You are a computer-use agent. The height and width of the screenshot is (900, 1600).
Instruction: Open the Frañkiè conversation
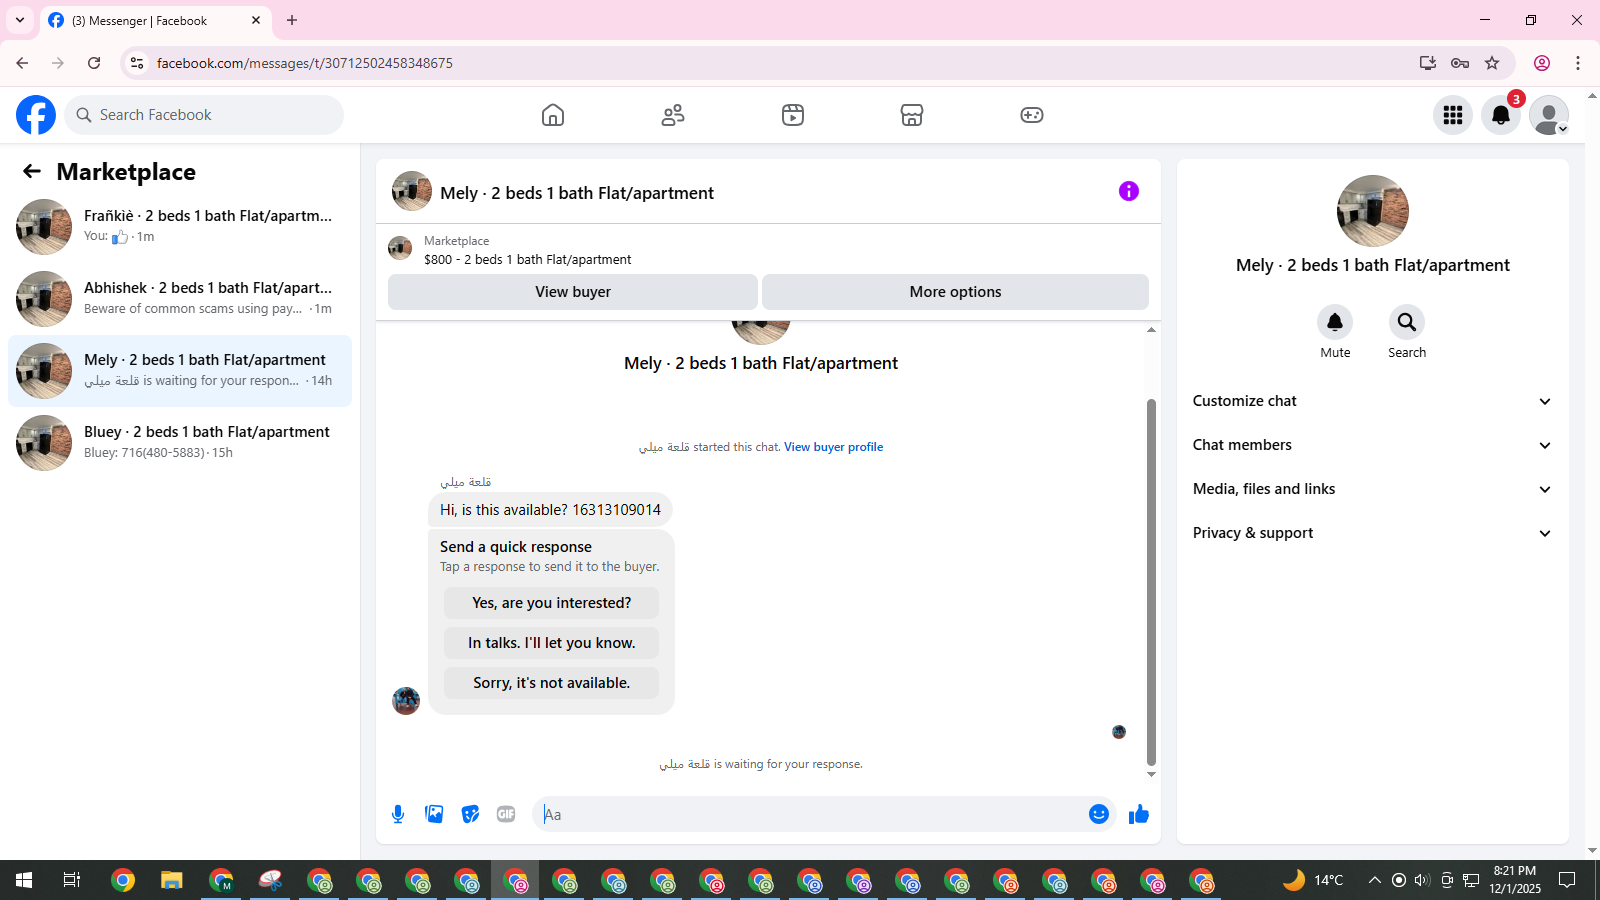click(x=180, y=227)
